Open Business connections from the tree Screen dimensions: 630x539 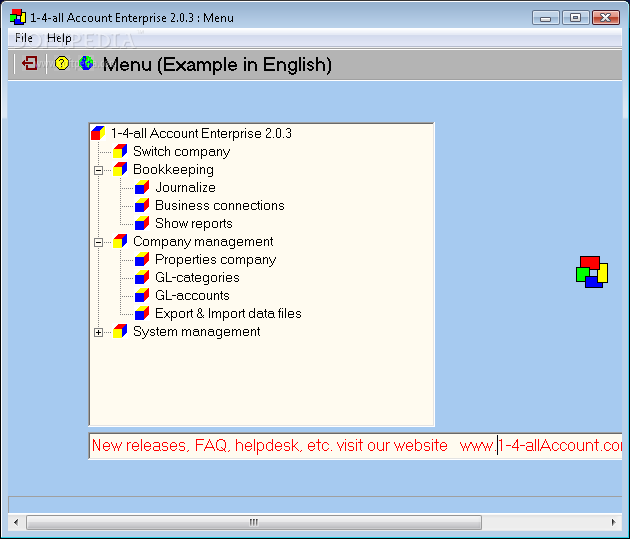click(x=220, y=205)
